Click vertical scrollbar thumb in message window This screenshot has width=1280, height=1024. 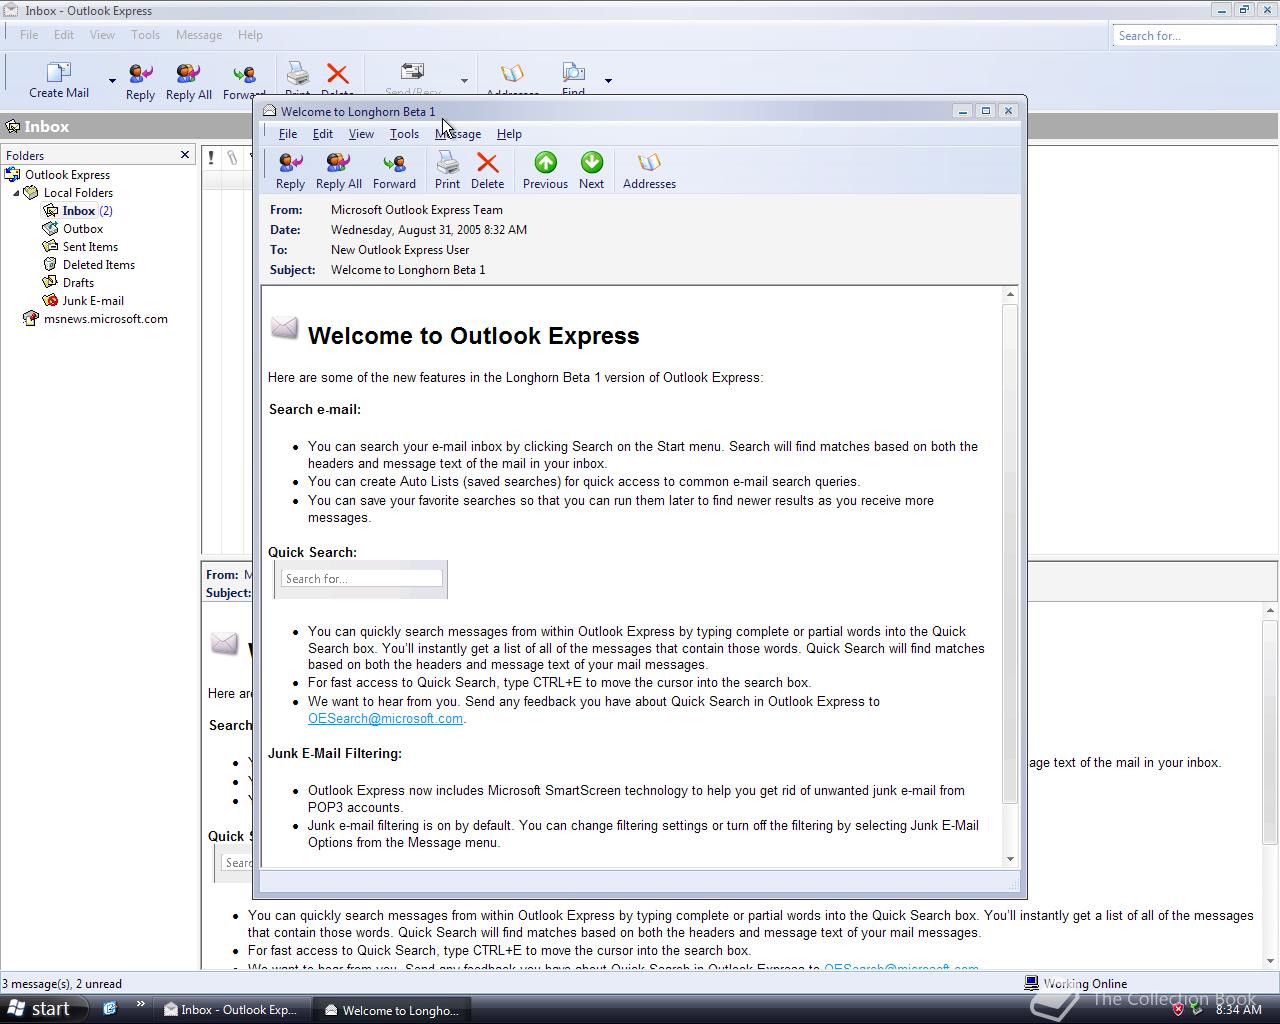[x=1010, y=552]
